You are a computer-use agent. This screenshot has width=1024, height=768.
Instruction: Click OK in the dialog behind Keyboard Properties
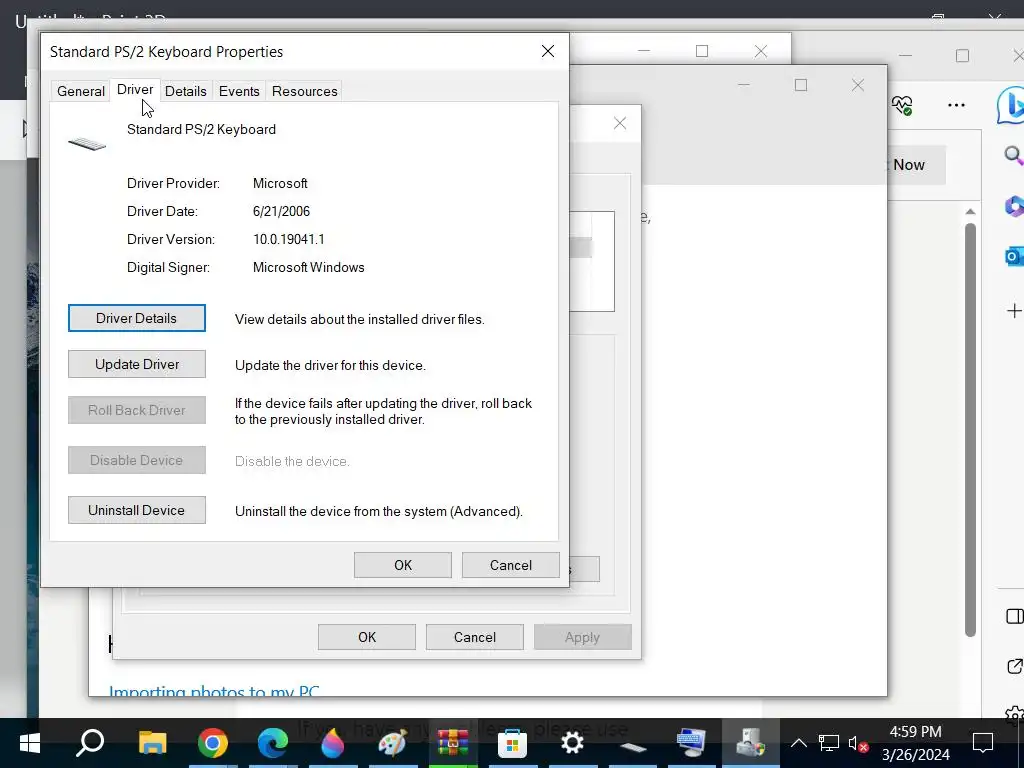point(367,637)
